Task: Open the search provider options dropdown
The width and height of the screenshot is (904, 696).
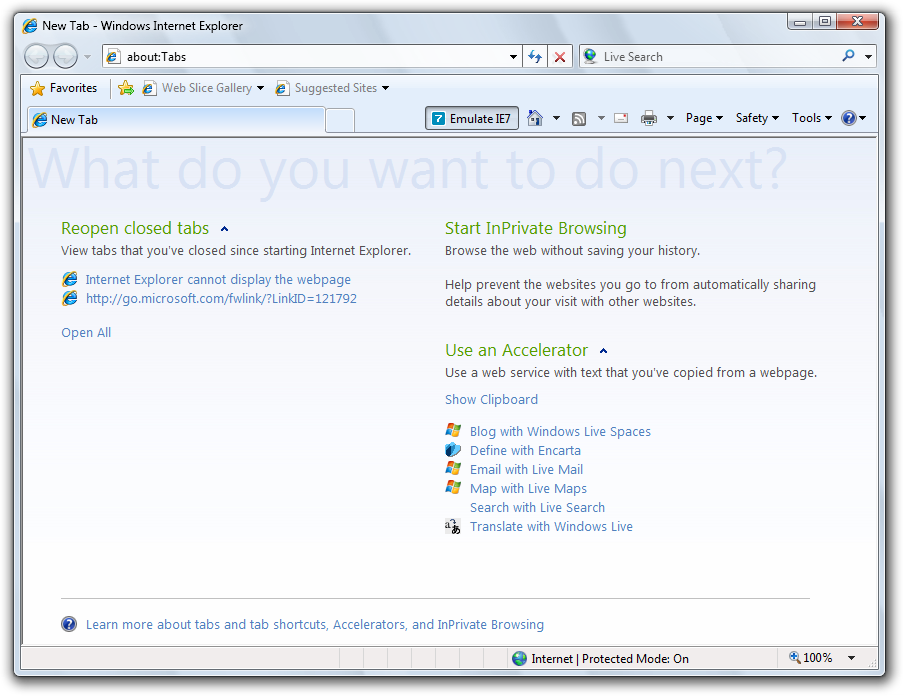Action: 868,57
